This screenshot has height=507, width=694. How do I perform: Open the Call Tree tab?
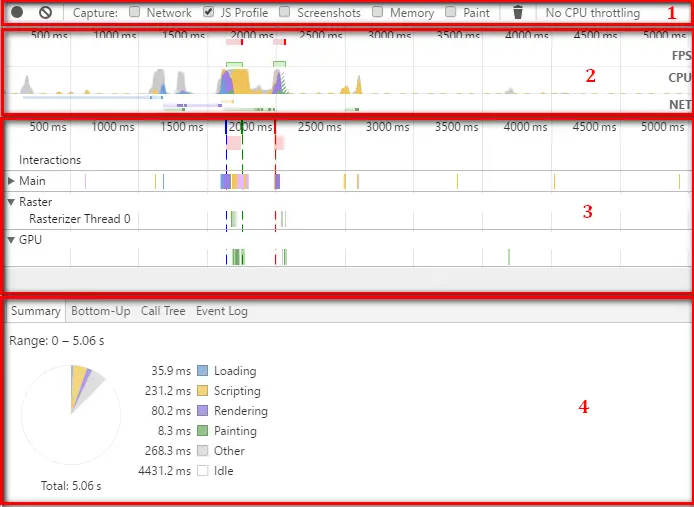click(x=163, y=311)
